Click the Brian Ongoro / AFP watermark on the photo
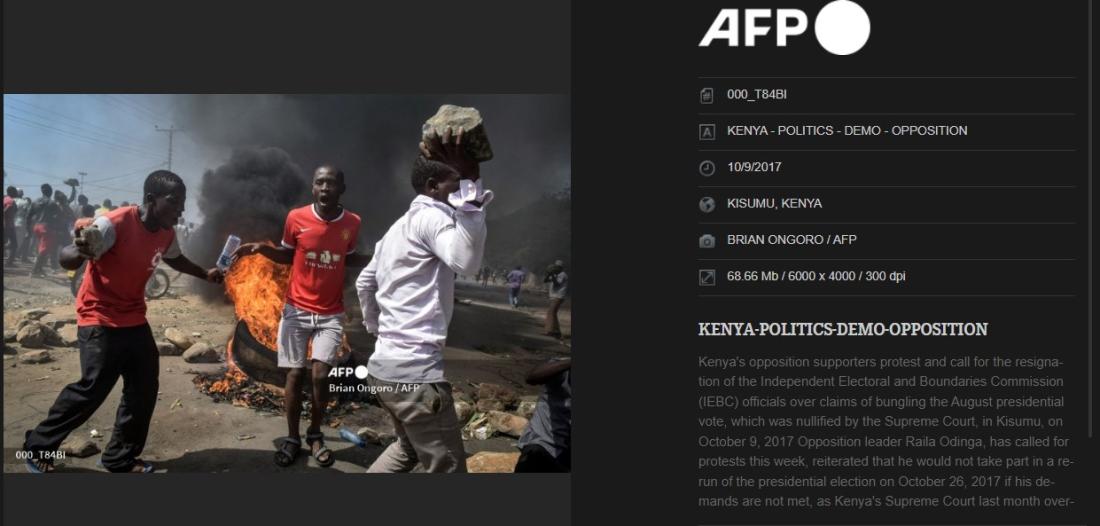The image size is (1100, 526). click(374, 388)
